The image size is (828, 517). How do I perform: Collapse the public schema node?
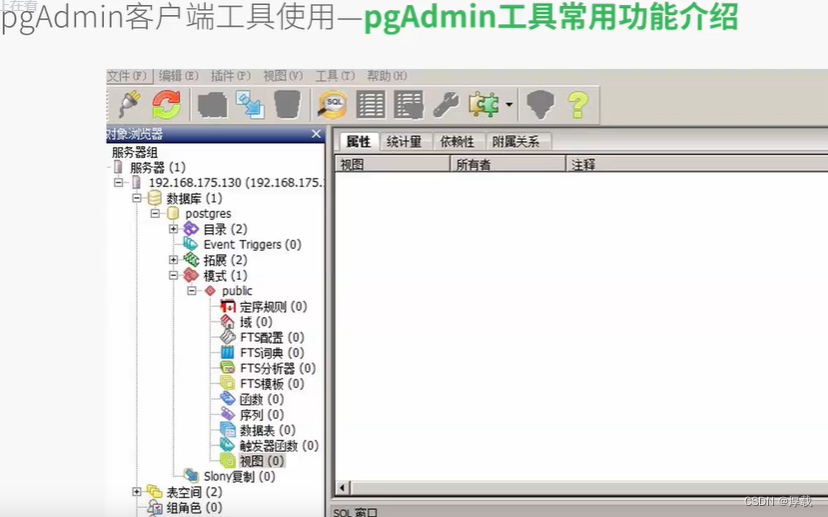192,290
